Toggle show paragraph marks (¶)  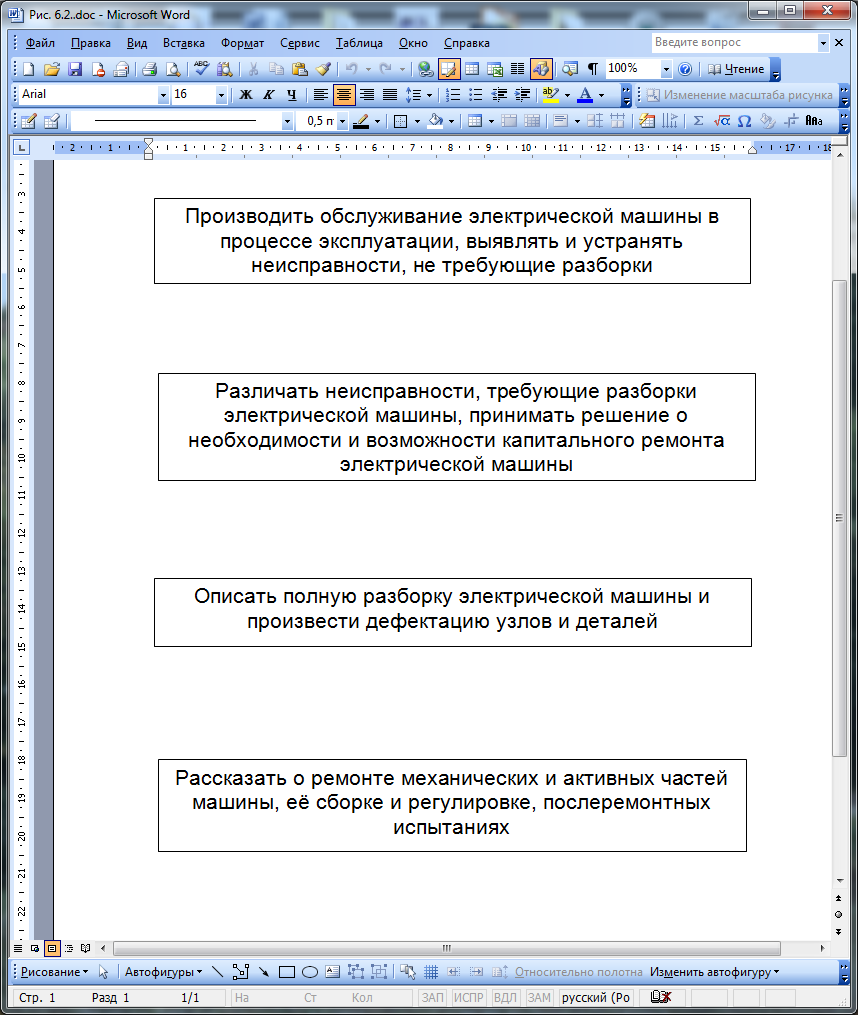(593, 69)
